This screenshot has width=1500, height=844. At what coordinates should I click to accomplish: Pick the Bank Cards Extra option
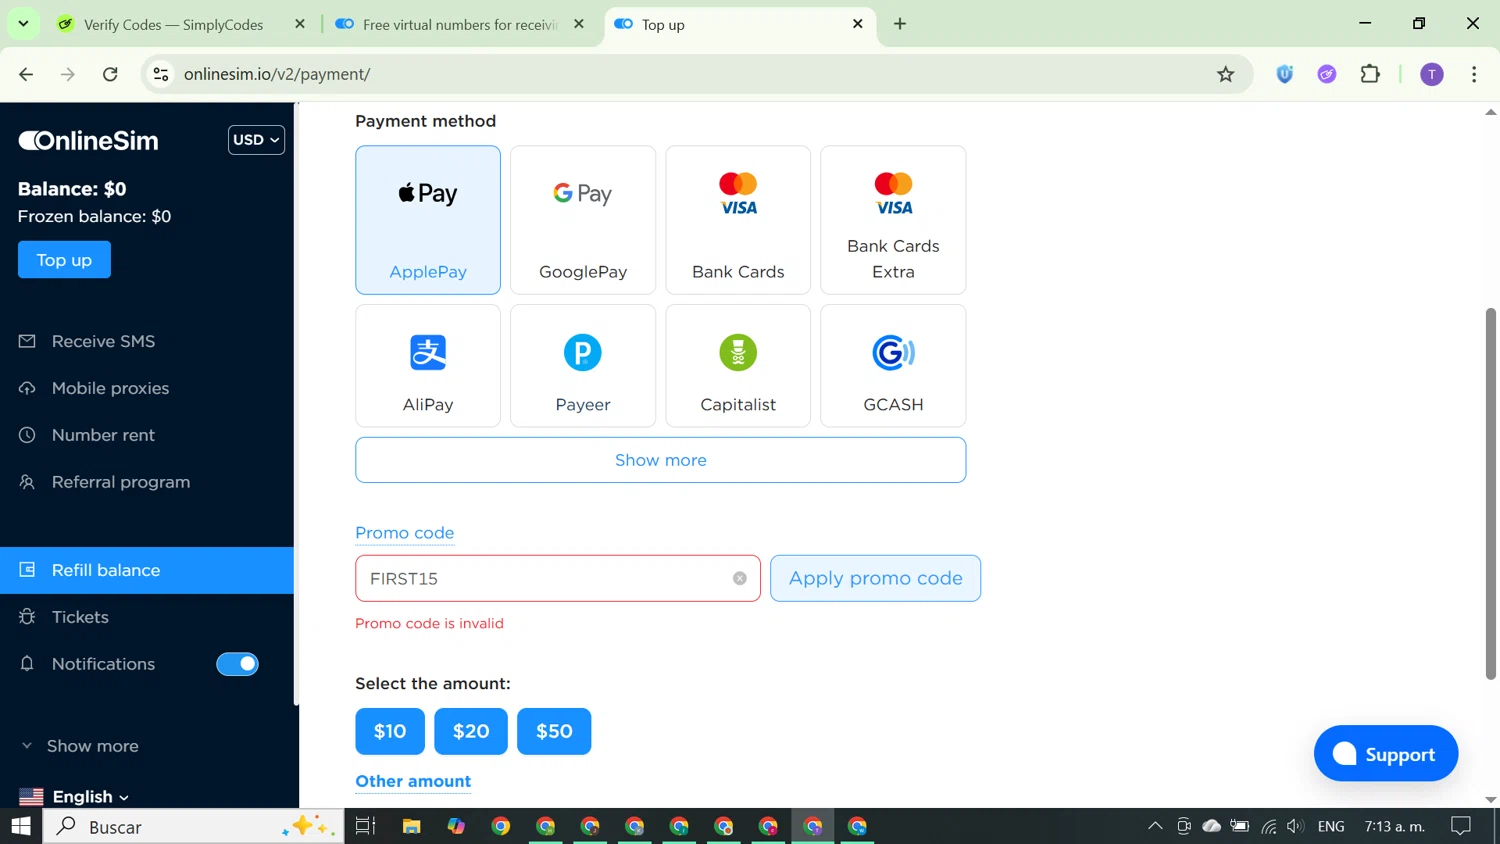tap(893, 220)
